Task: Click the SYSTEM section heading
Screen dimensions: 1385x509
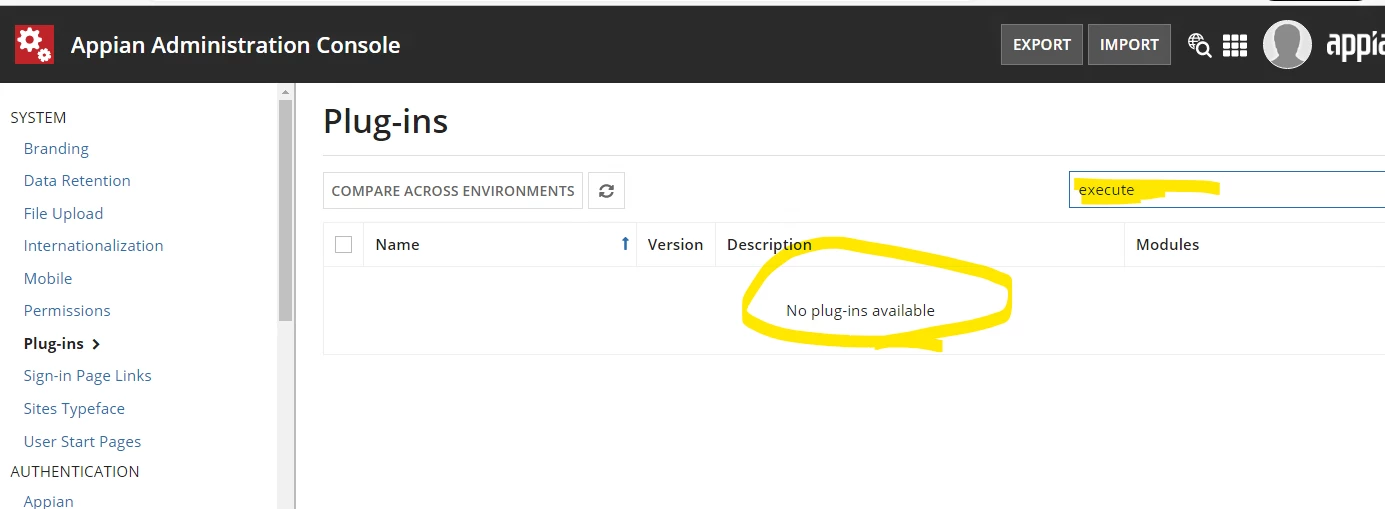Action: pos(38,117)
